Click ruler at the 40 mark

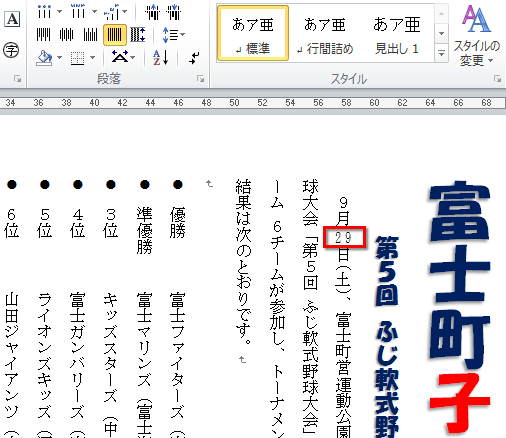pos(94,103)
